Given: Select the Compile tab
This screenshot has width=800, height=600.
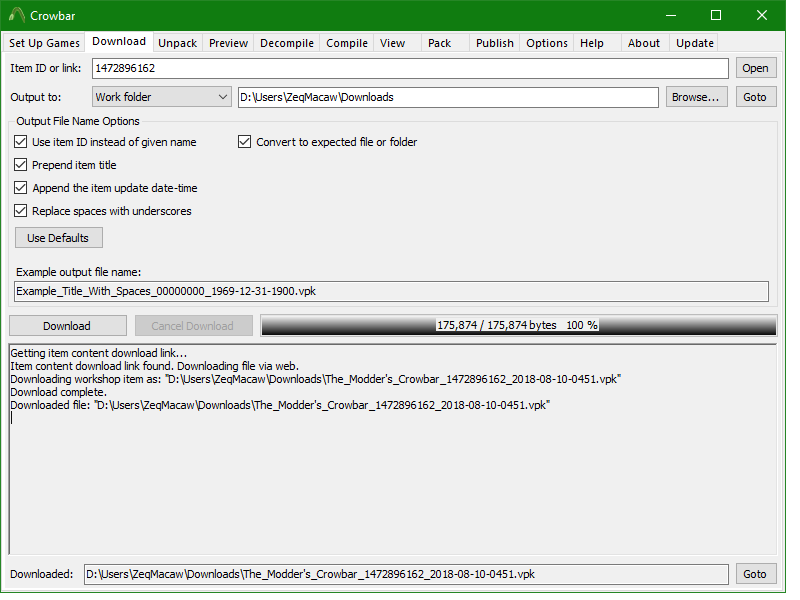Looking at the screenshot, I should coord(347,43).
